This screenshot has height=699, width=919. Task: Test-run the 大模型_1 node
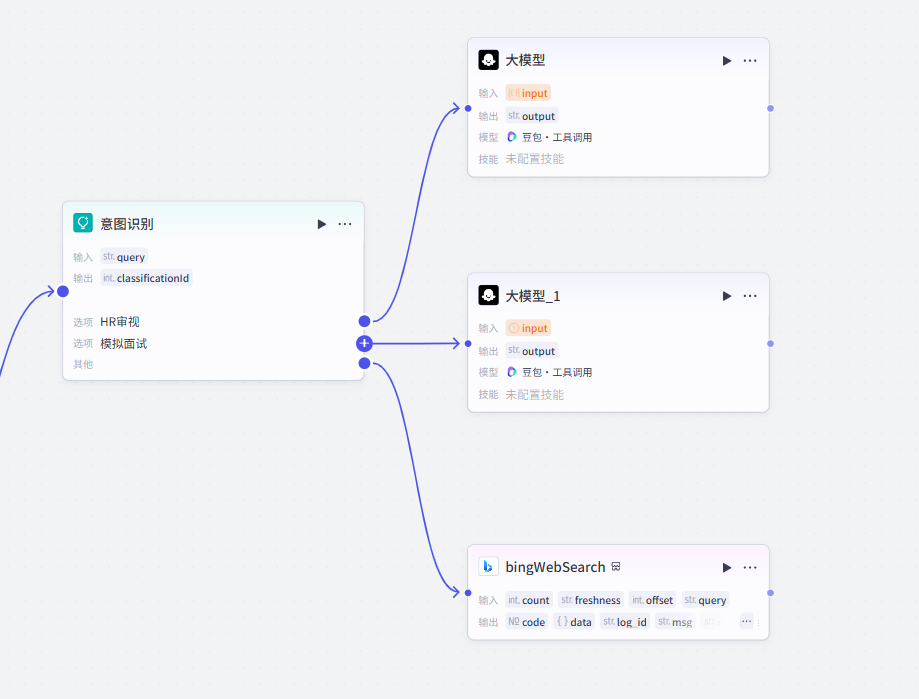[727, 296]
